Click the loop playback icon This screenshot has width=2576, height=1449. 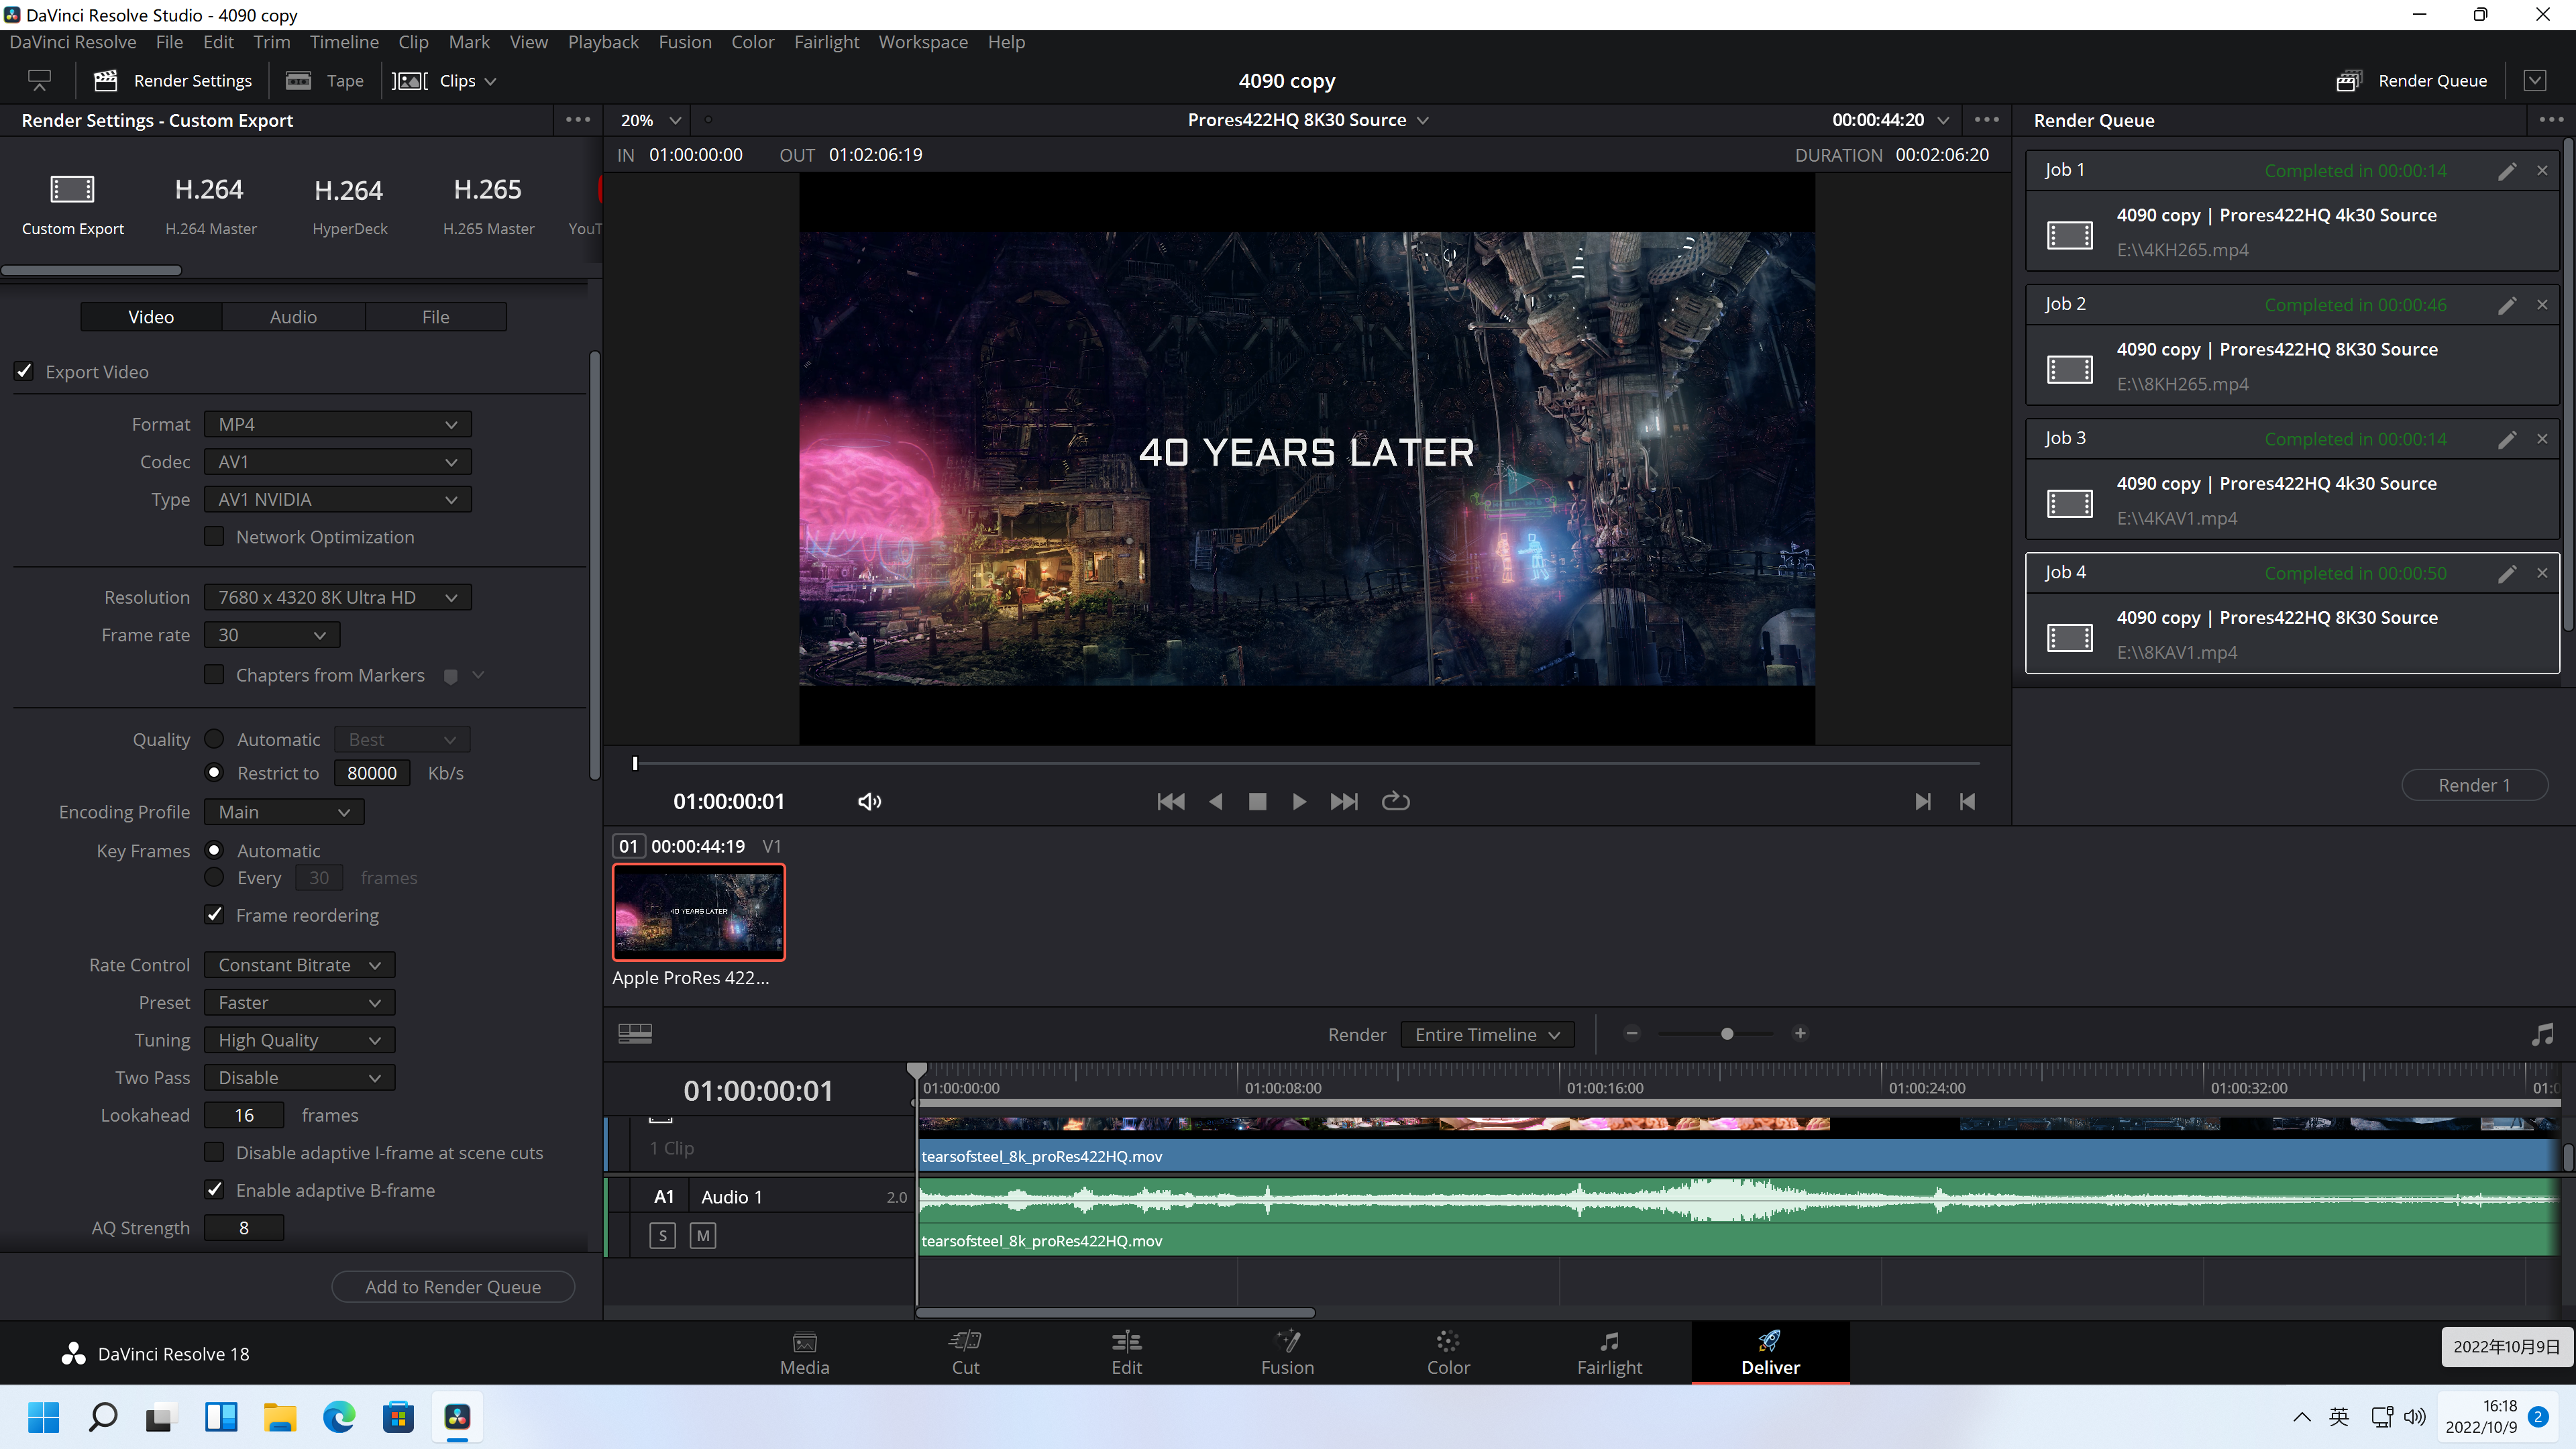[x=1395, y=801]
